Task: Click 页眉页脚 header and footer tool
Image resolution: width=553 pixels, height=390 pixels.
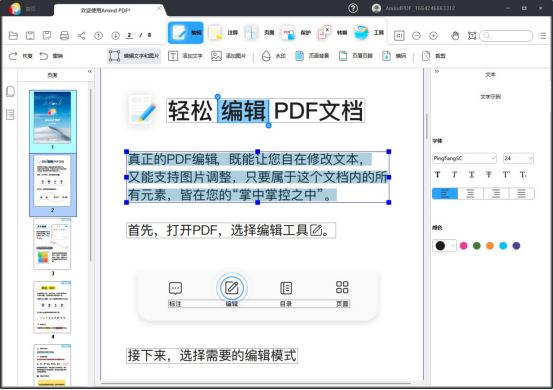Action: (356, 56)
